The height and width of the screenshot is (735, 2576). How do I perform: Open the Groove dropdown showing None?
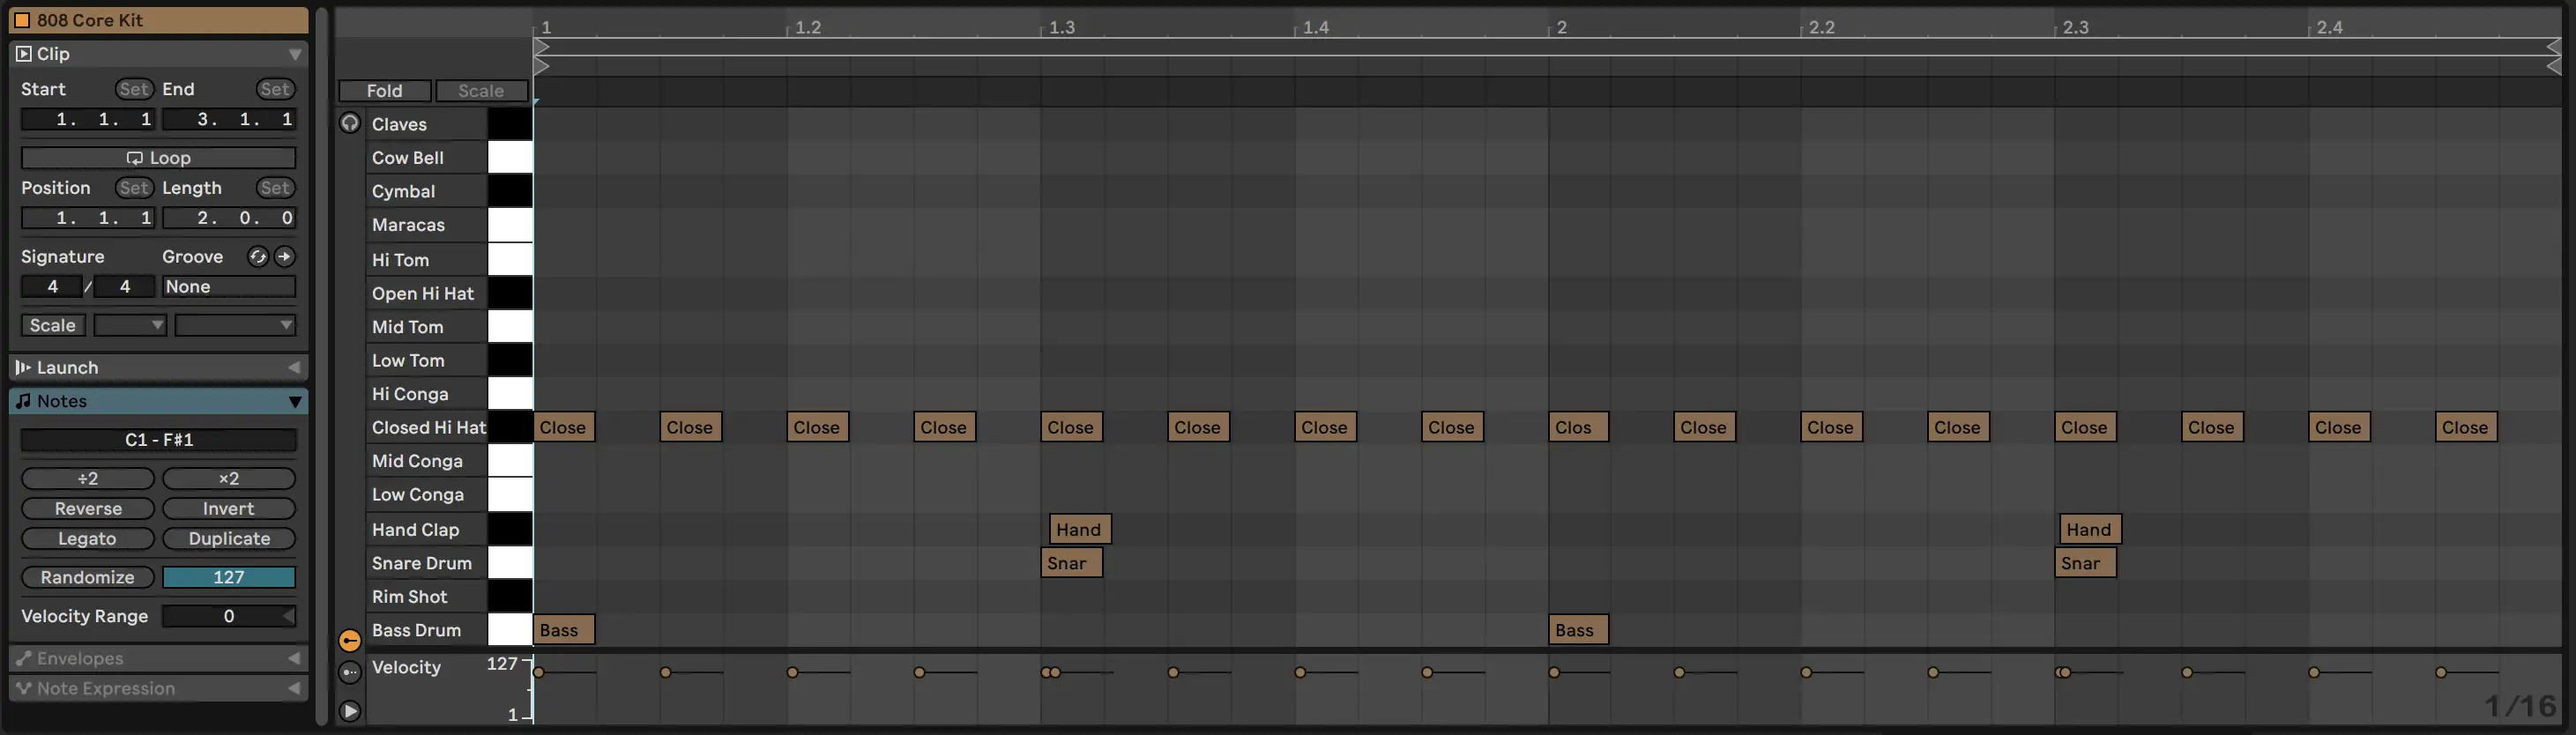[x=228, y=287]
